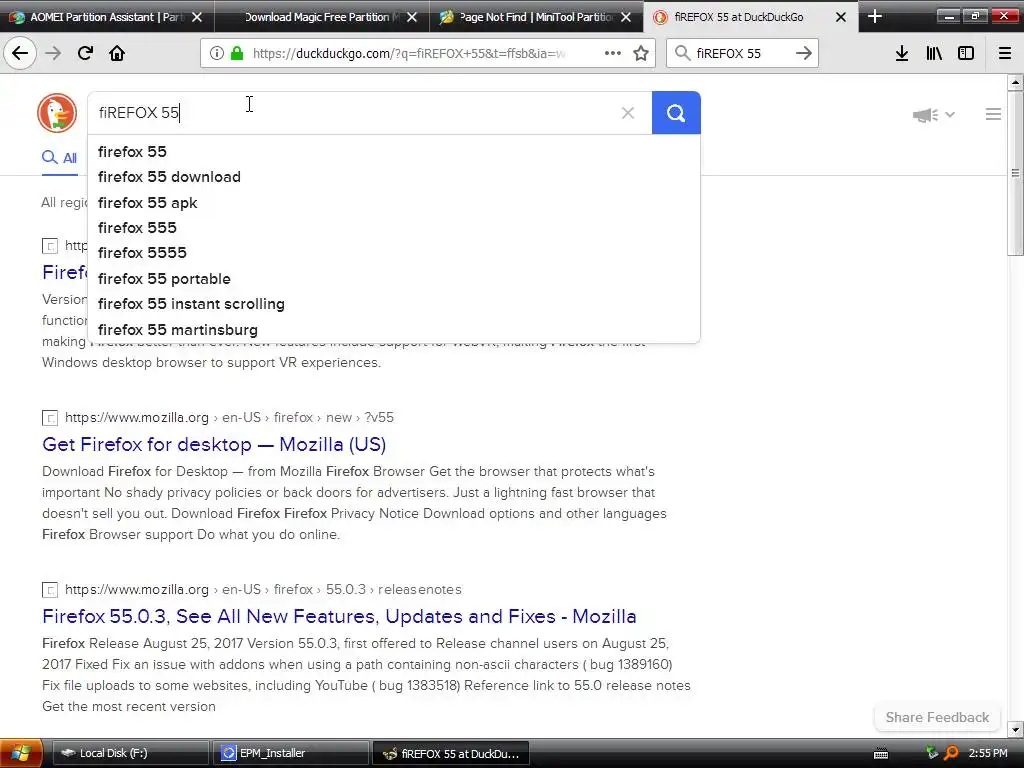
Task: Close the Download Magic Free Partition tab
Action: (411, 17)
